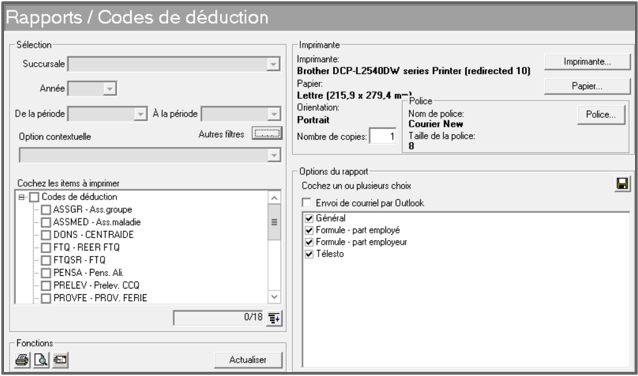Check the ASSGR - Ass.groupe item
The image size is (638, 376).
(46, 210)
